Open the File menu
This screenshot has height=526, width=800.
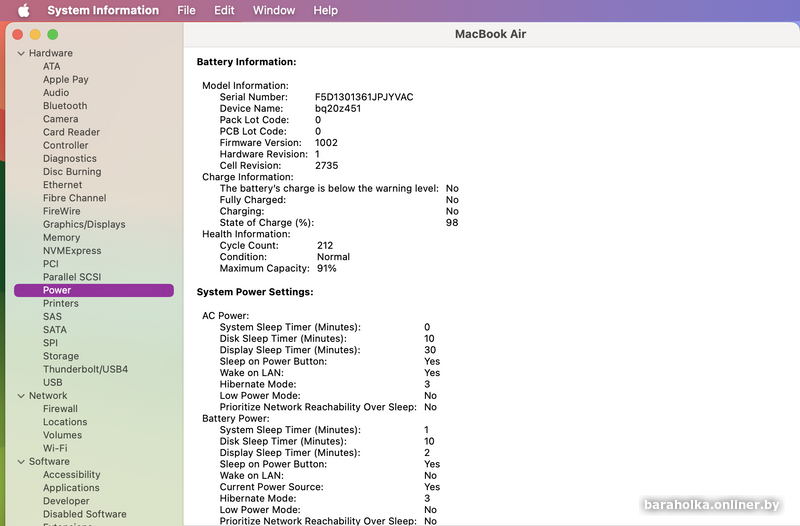pyautogui.click(x=186, y=10)
